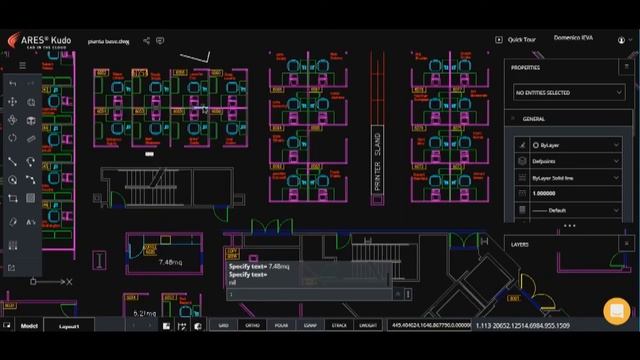Screen dimensions: 640x360
Task: Click the 7.48mq text in the drawing
Action: [x=170, y=262]
